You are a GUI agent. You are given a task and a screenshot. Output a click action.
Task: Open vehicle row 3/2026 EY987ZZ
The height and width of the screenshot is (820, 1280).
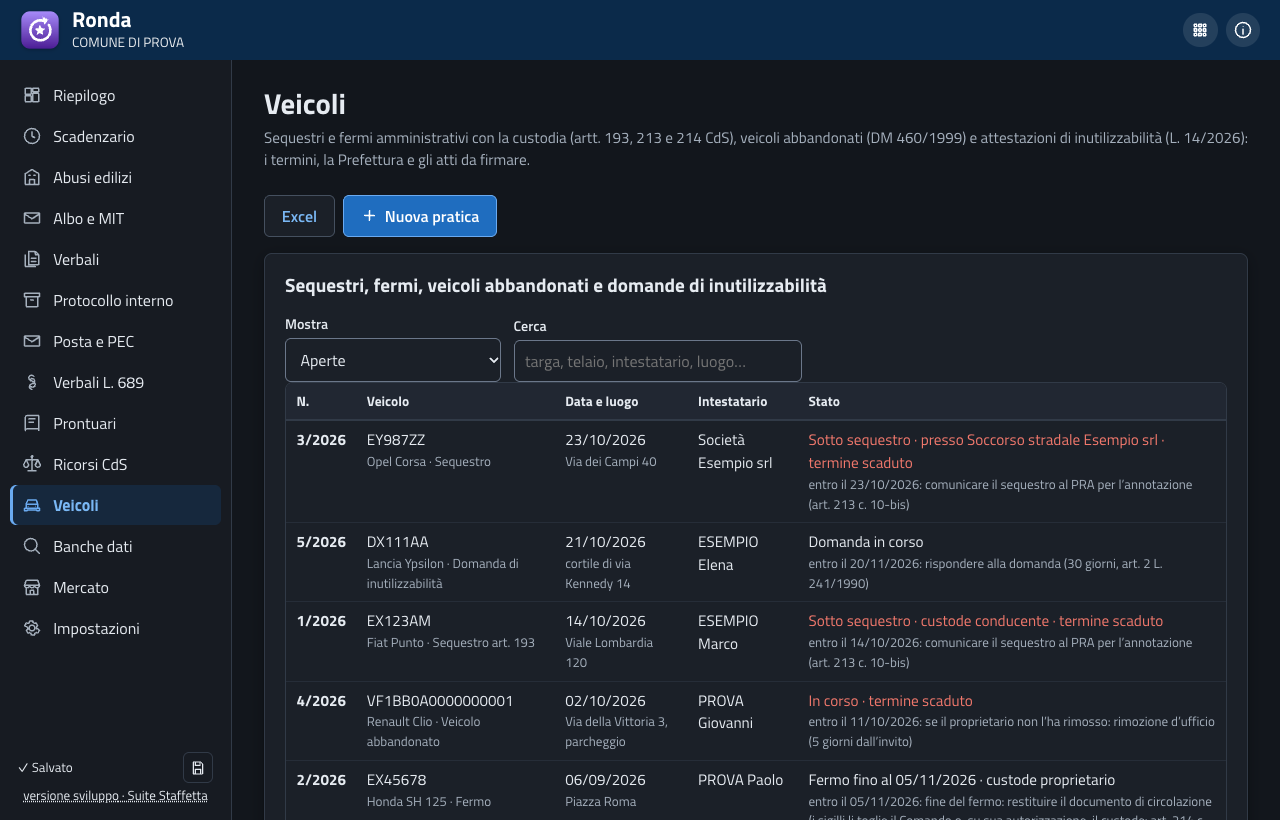point(756,472)
